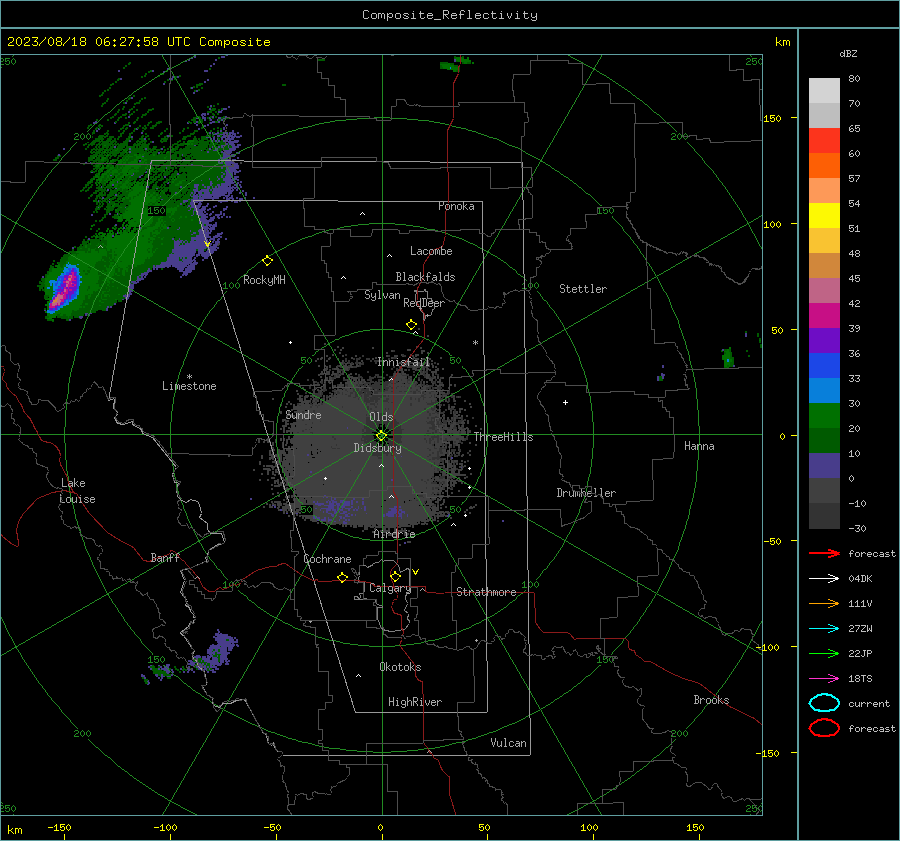Click the Limestone label
Viewport: 900px width, 841px height.
(x=189, y=386)
